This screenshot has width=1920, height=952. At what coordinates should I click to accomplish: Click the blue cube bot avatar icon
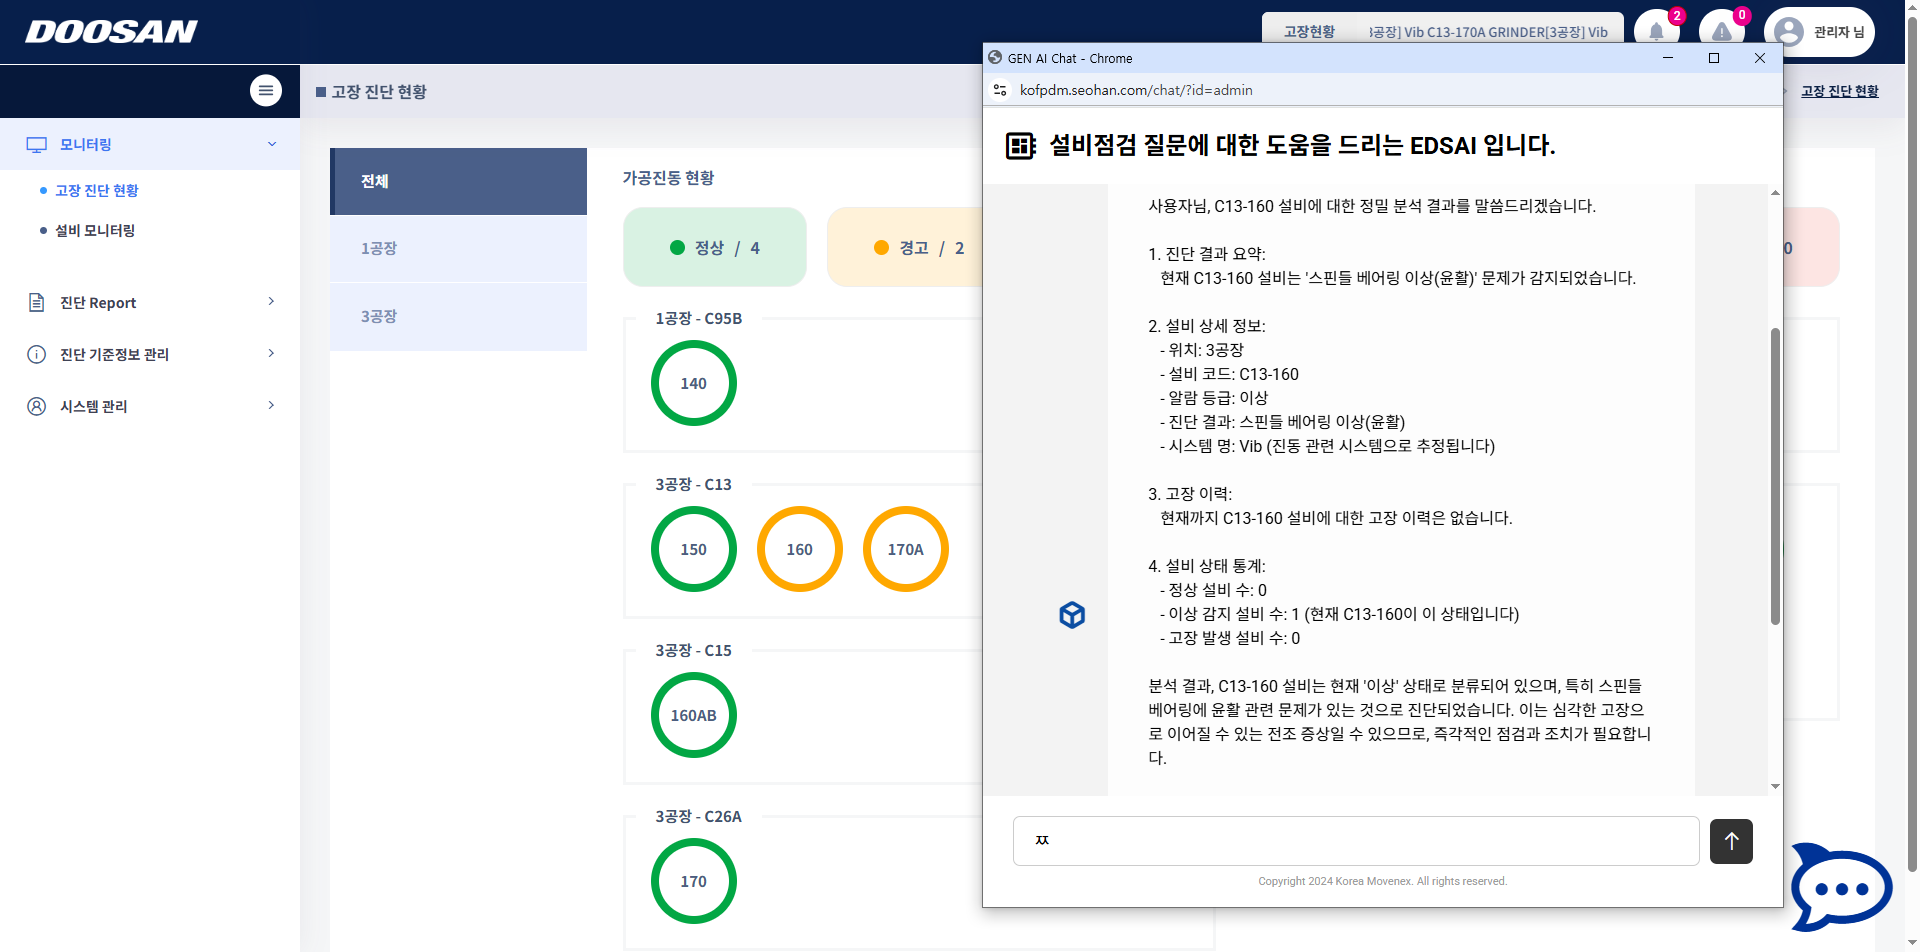tap(1072, 615)
